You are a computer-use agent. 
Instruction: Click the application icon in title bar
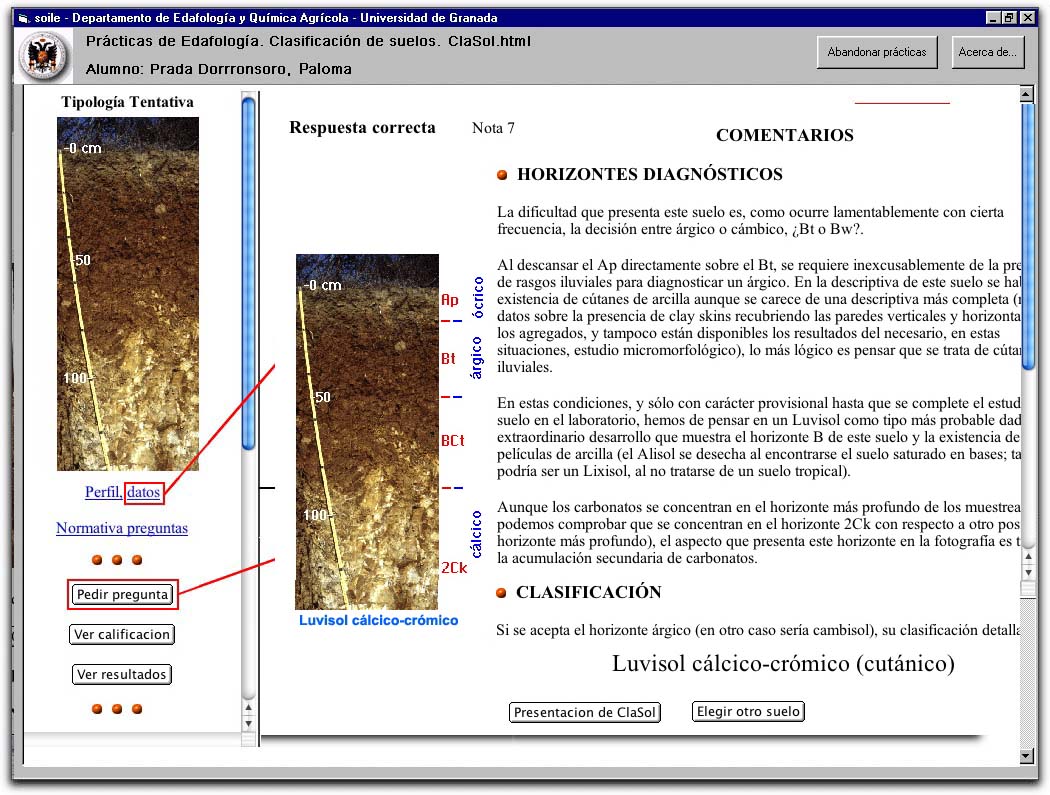click(23, 18)
